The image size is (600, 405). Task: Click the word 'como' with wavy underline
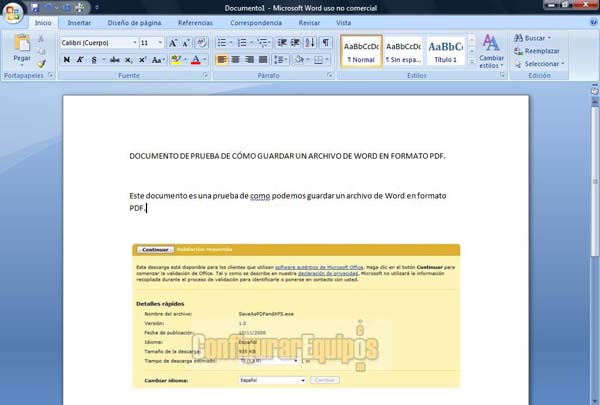pos(260,196)
